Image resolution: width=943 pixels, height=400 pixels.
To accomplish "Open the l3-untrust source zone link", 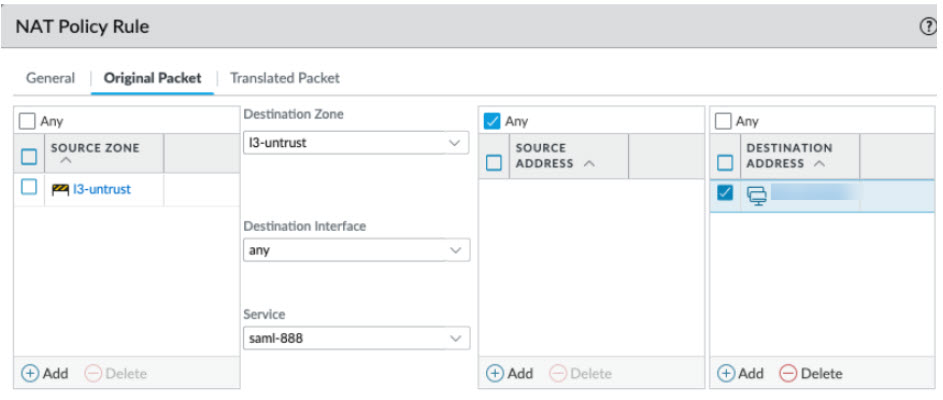I will point(102,188).
